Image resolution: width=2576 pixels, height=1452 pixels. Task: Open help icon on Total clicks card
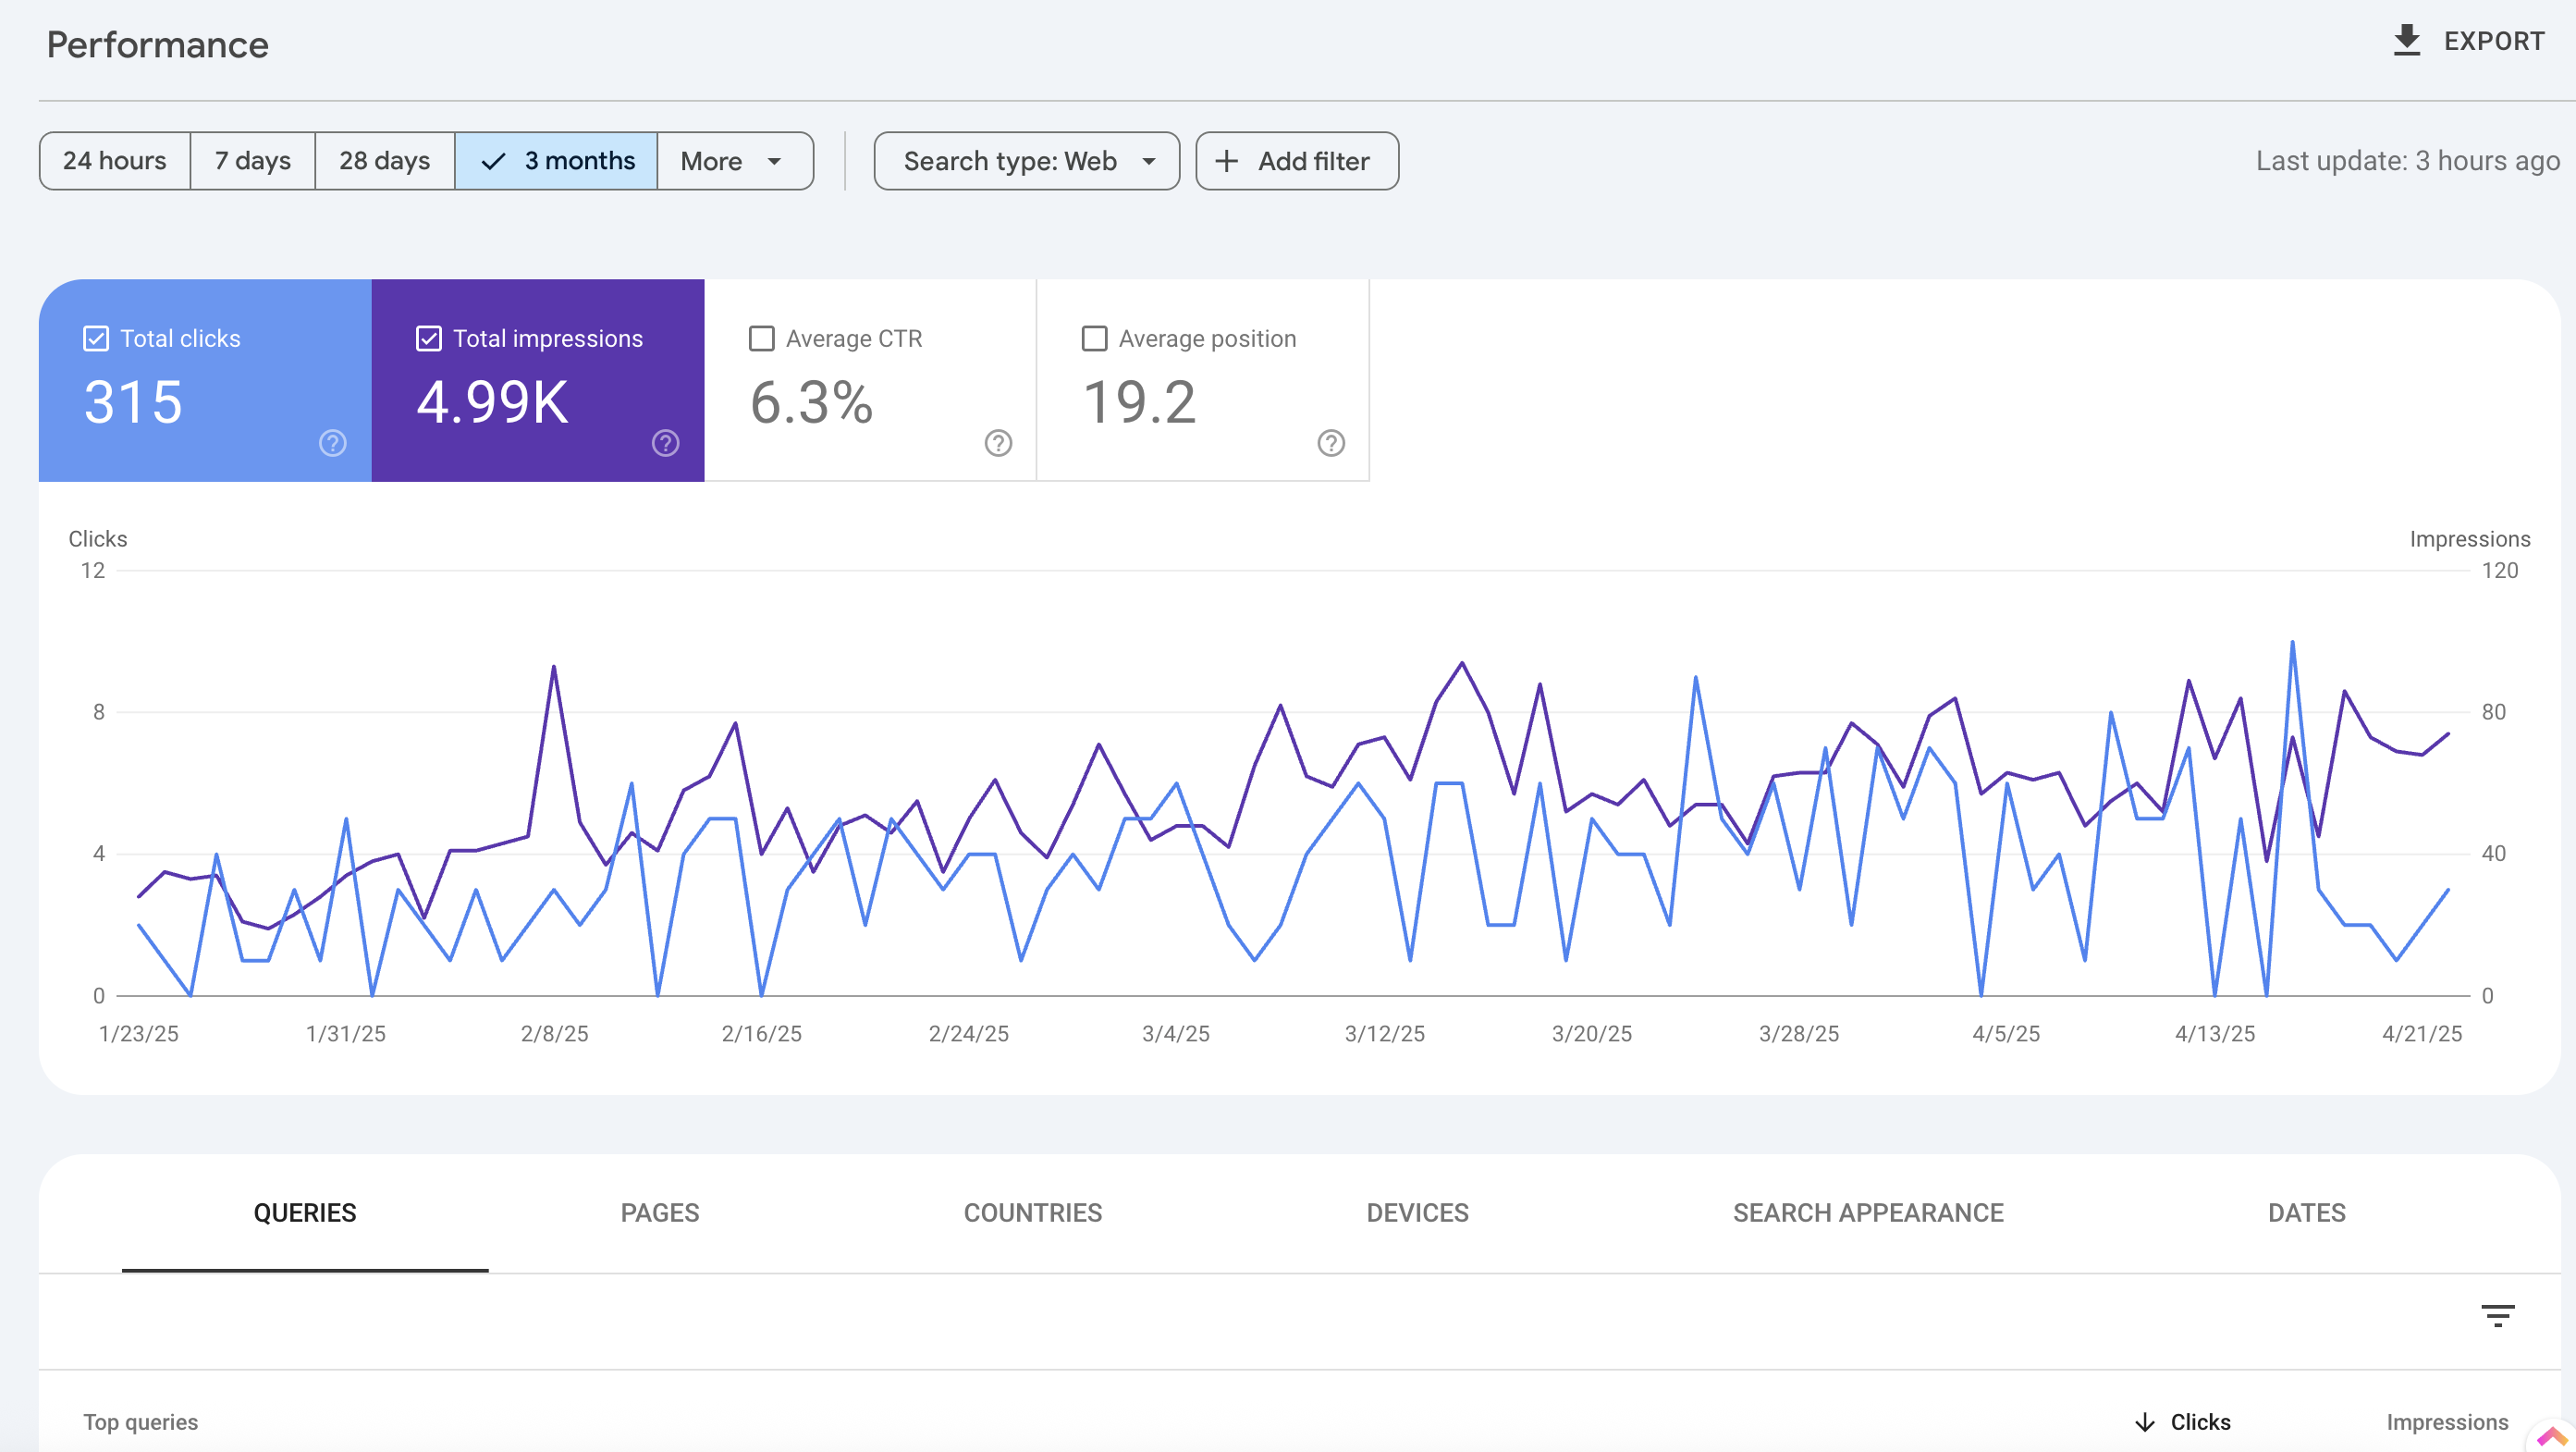click(332, 443)
